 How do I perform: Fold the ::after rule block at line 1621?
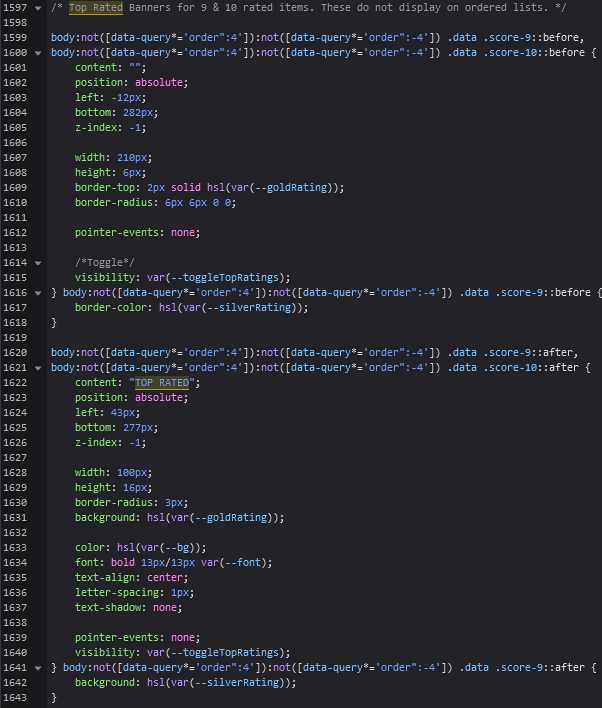(38, 368)
